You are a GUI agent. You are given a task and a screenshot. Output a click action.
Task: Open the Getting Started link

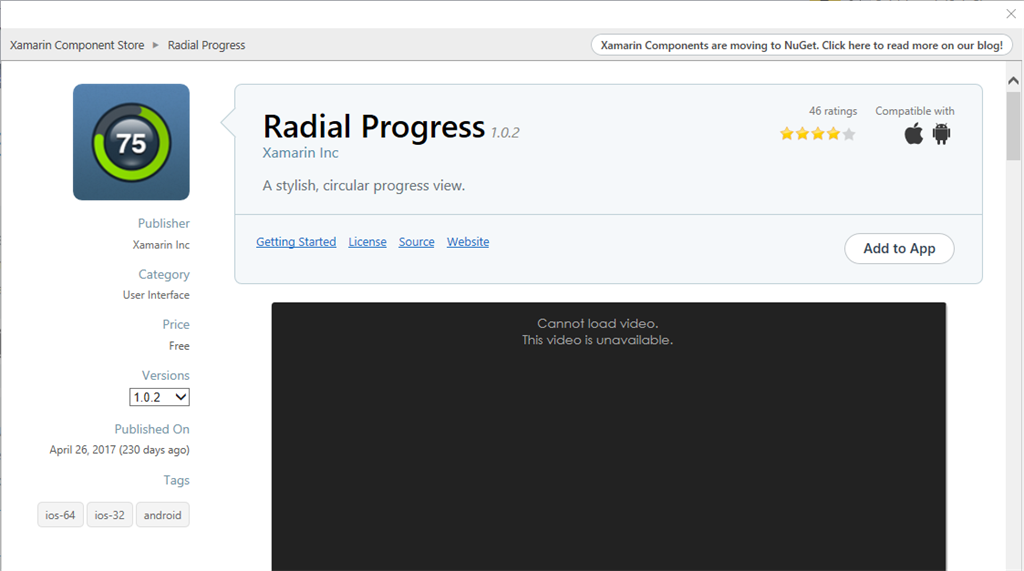(x=296, y=242)
